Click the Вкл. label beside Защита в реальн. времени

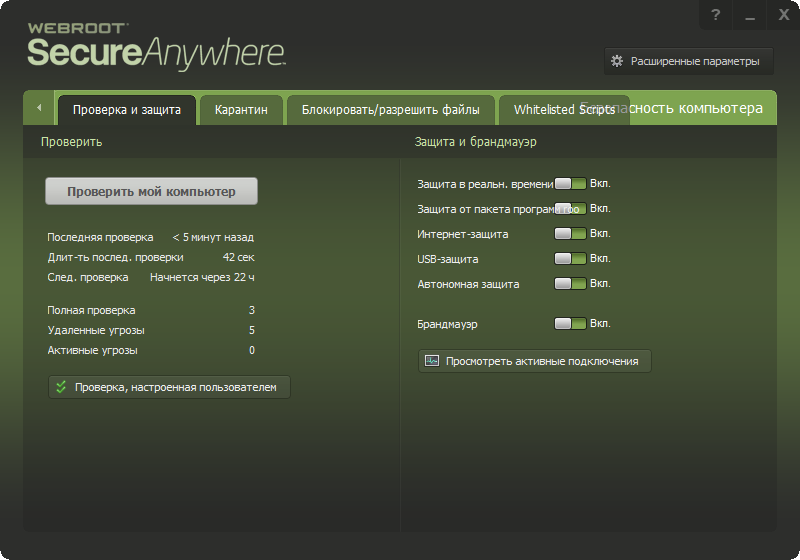click(x=600, y=184)
